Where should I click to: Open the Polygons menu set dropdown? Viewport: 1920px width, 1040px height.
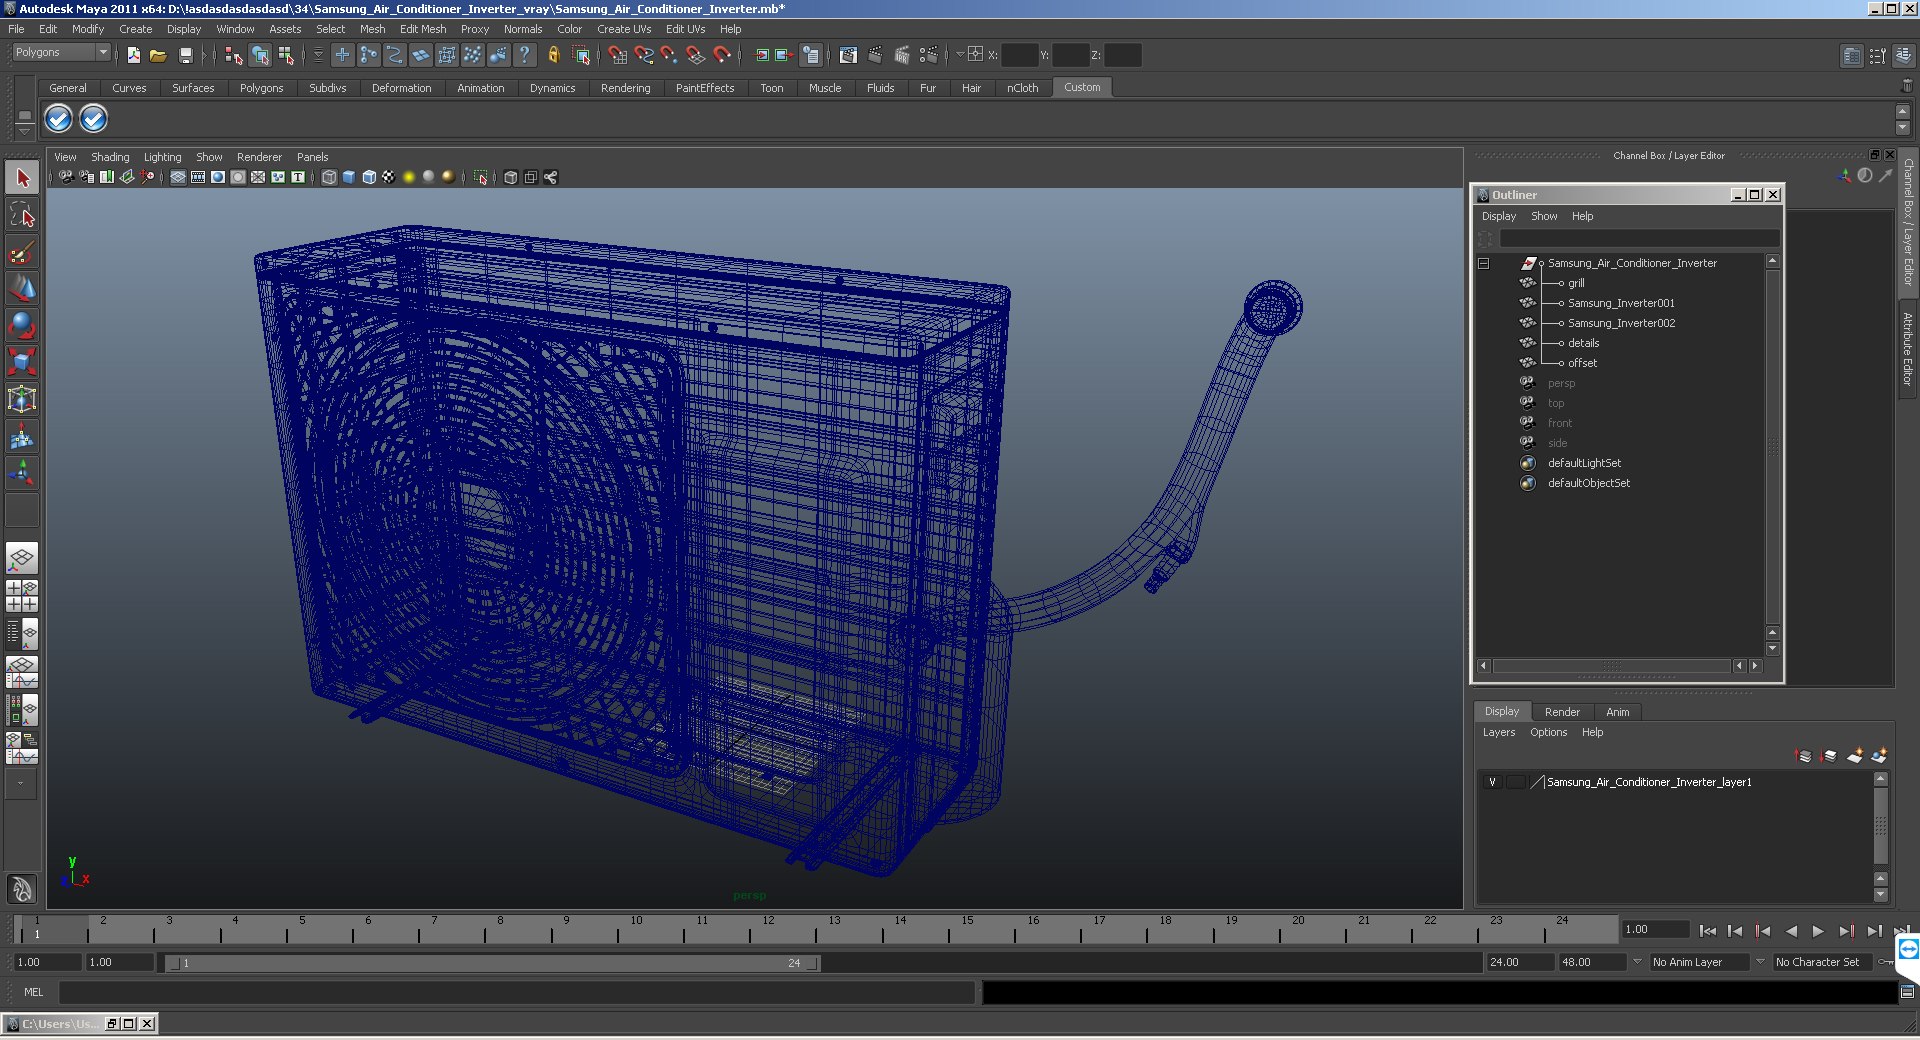point(102,52)
